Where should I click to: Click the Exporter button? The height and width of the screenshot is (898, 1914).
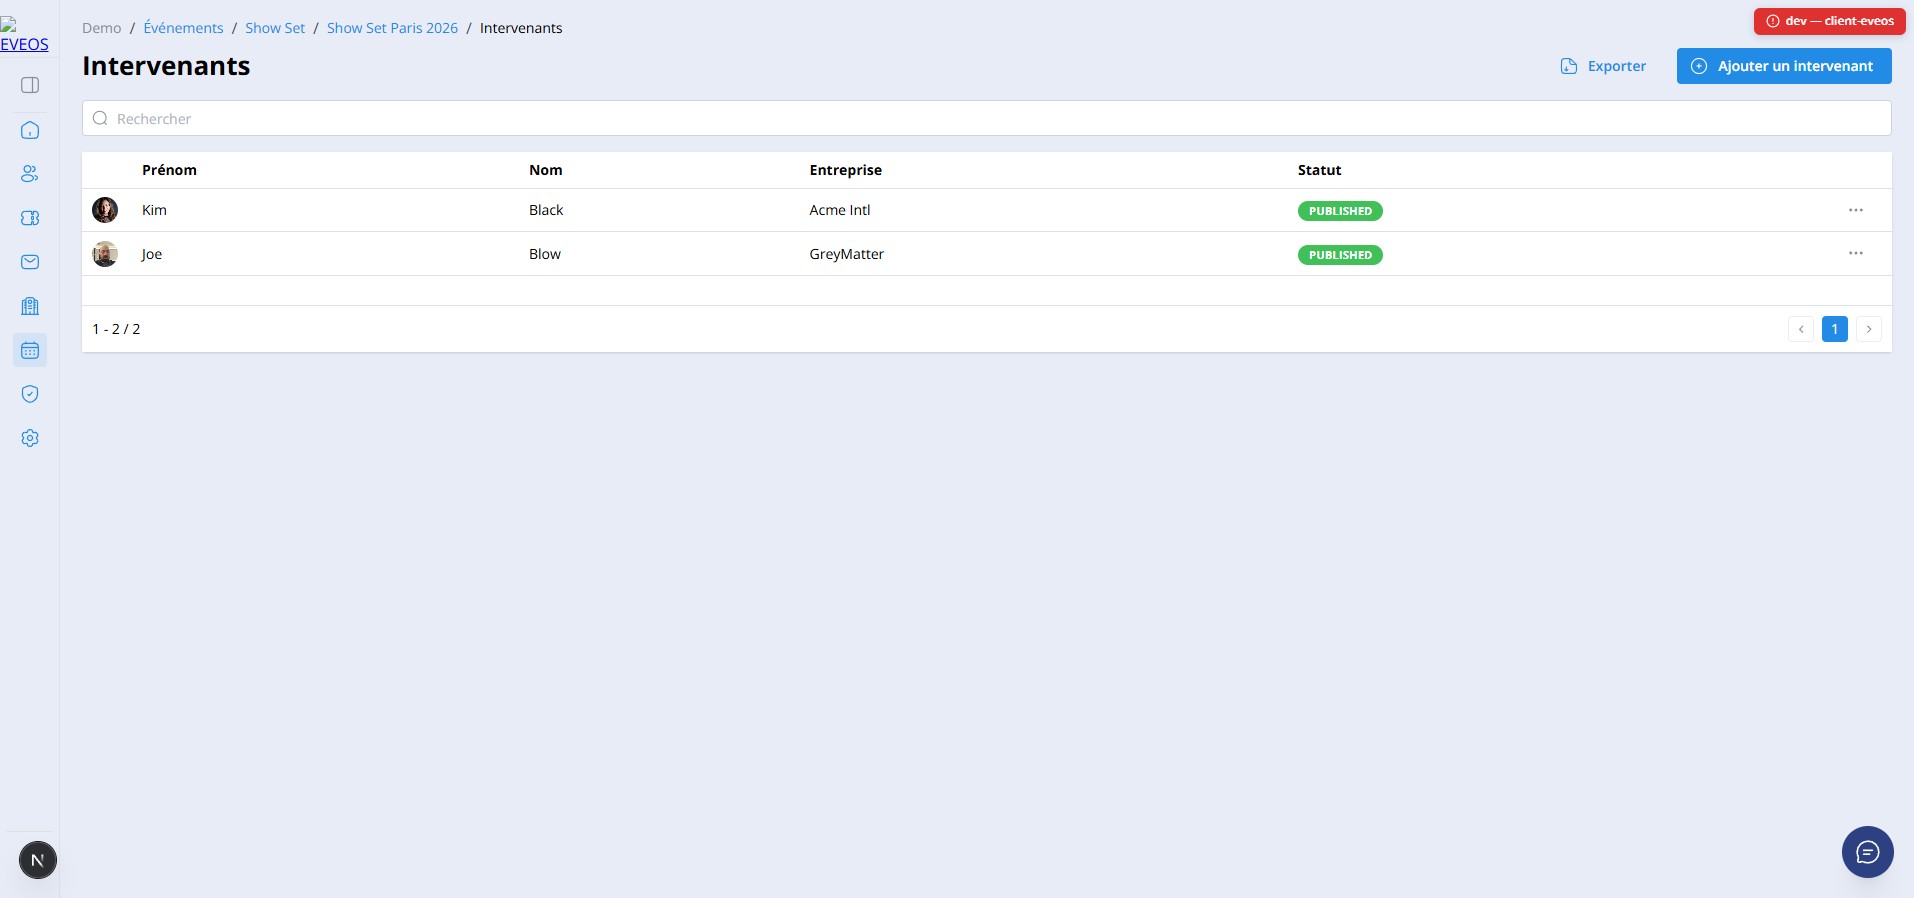(x=1603, y=66)
